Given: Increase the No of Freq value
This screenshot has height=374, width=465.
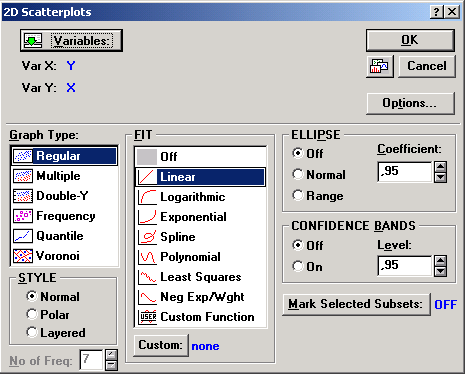Looking at the screenshot, I should [x=111, y=355].
